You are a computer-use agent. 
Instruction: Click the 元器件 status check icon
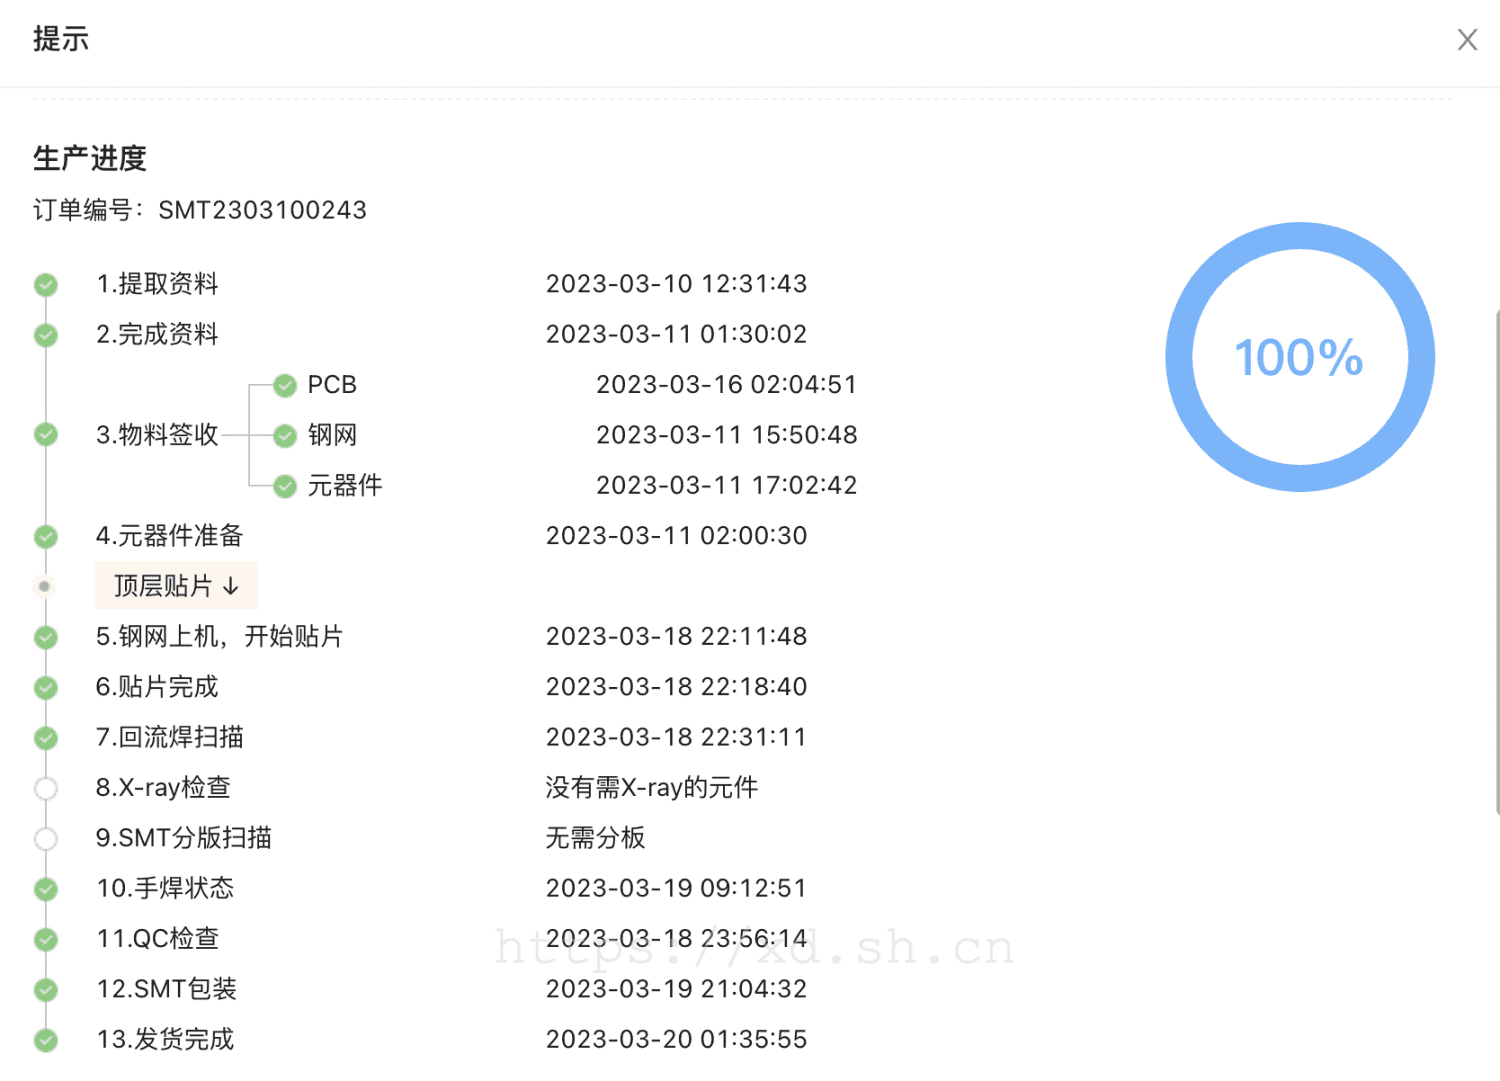coord(285,486)
